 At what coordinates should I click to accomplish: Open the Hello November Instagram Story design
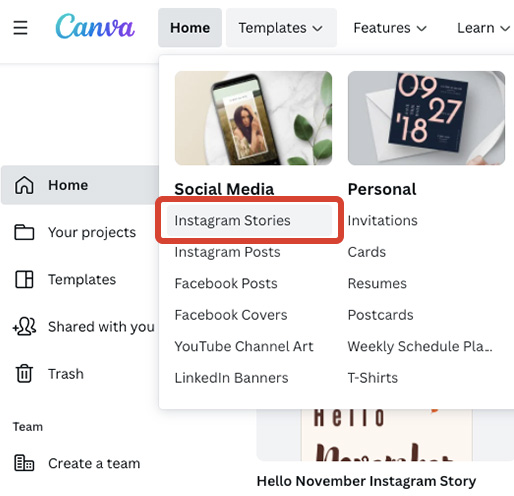tap(366, 481)
